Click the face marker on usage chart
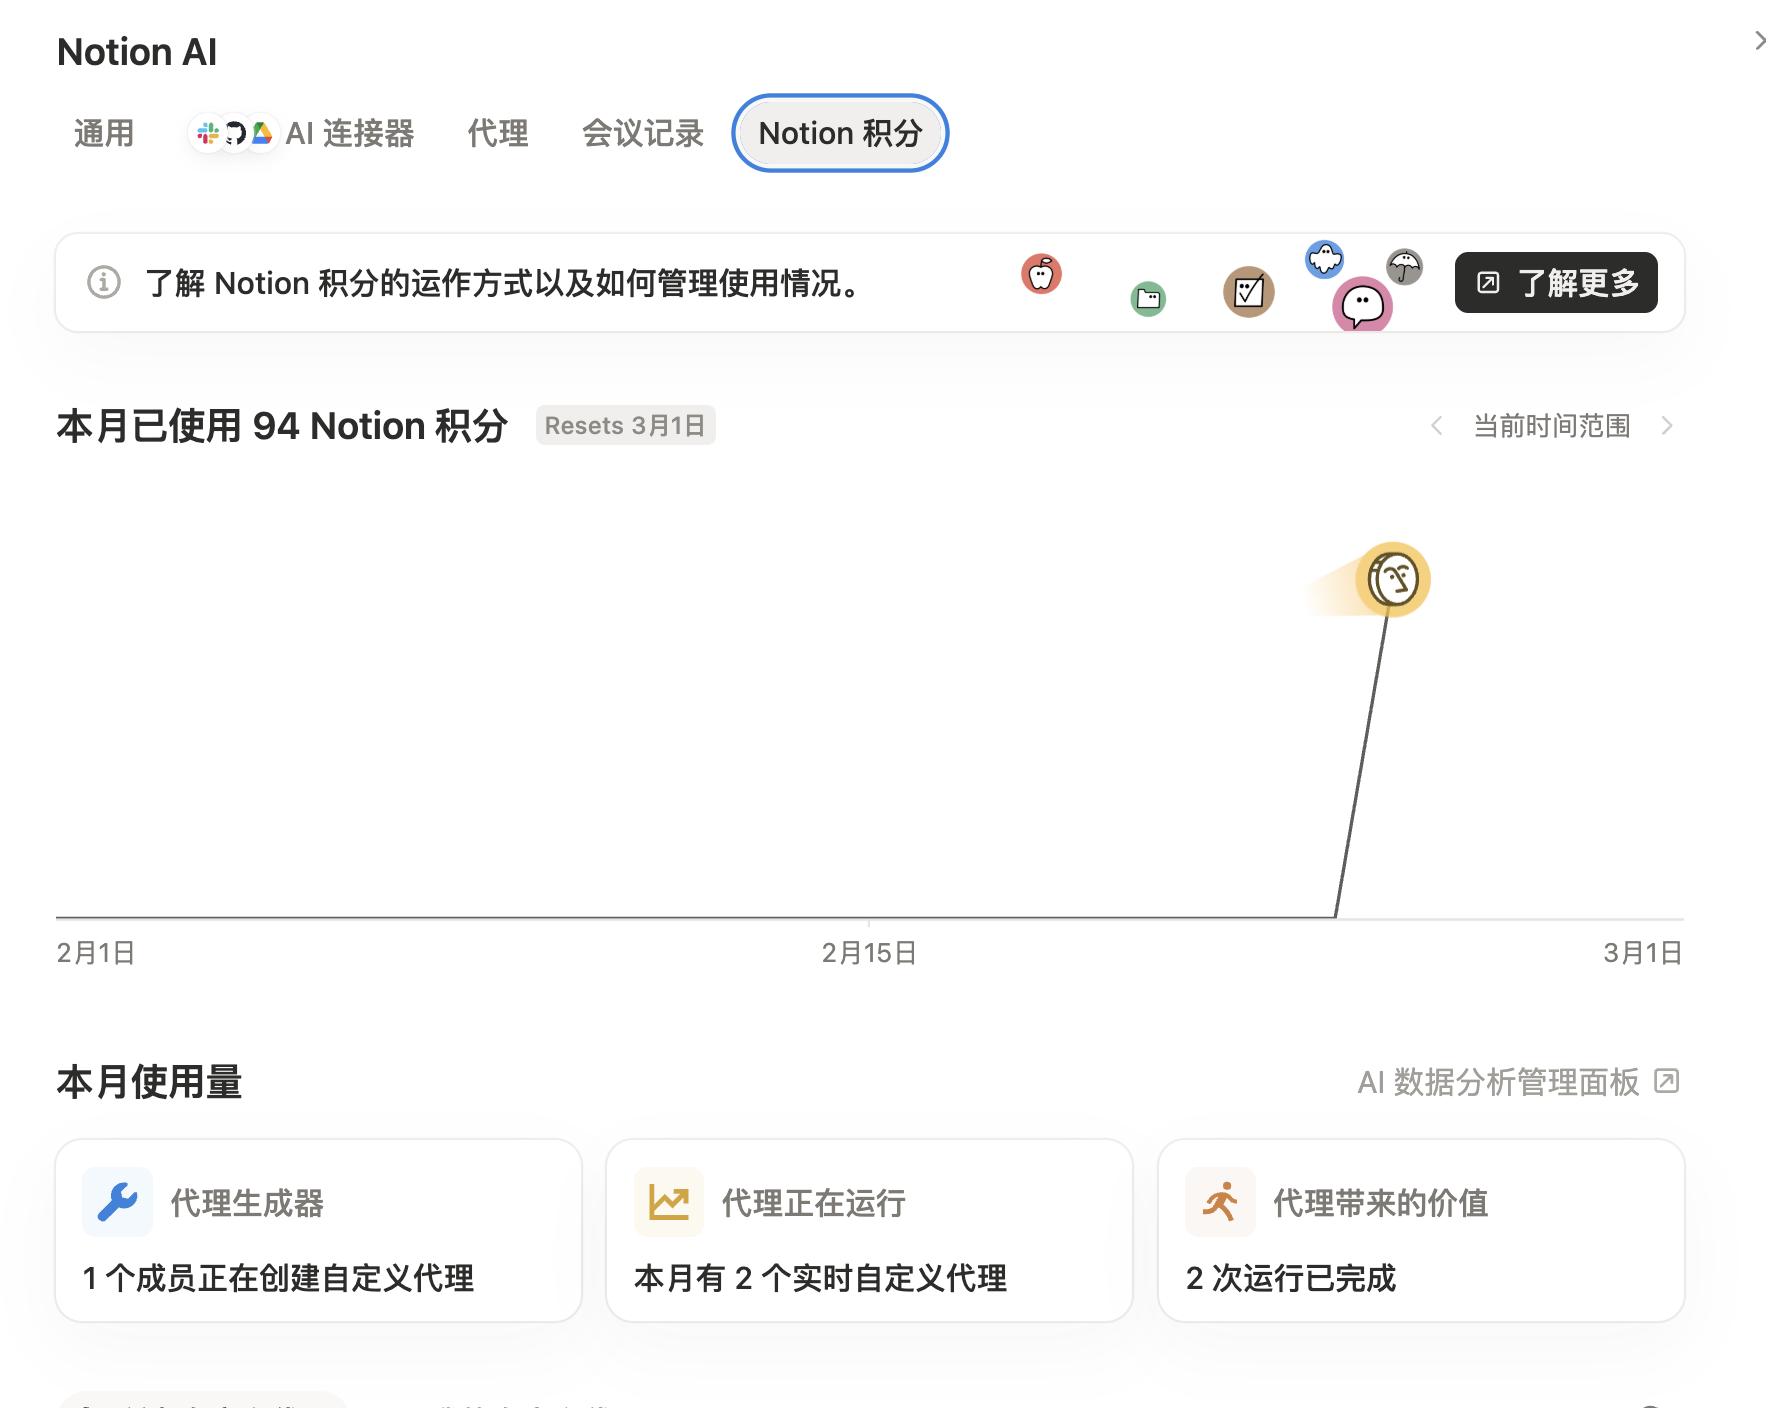The width and height of the screenshot is (1766, 1408). 1393,579
